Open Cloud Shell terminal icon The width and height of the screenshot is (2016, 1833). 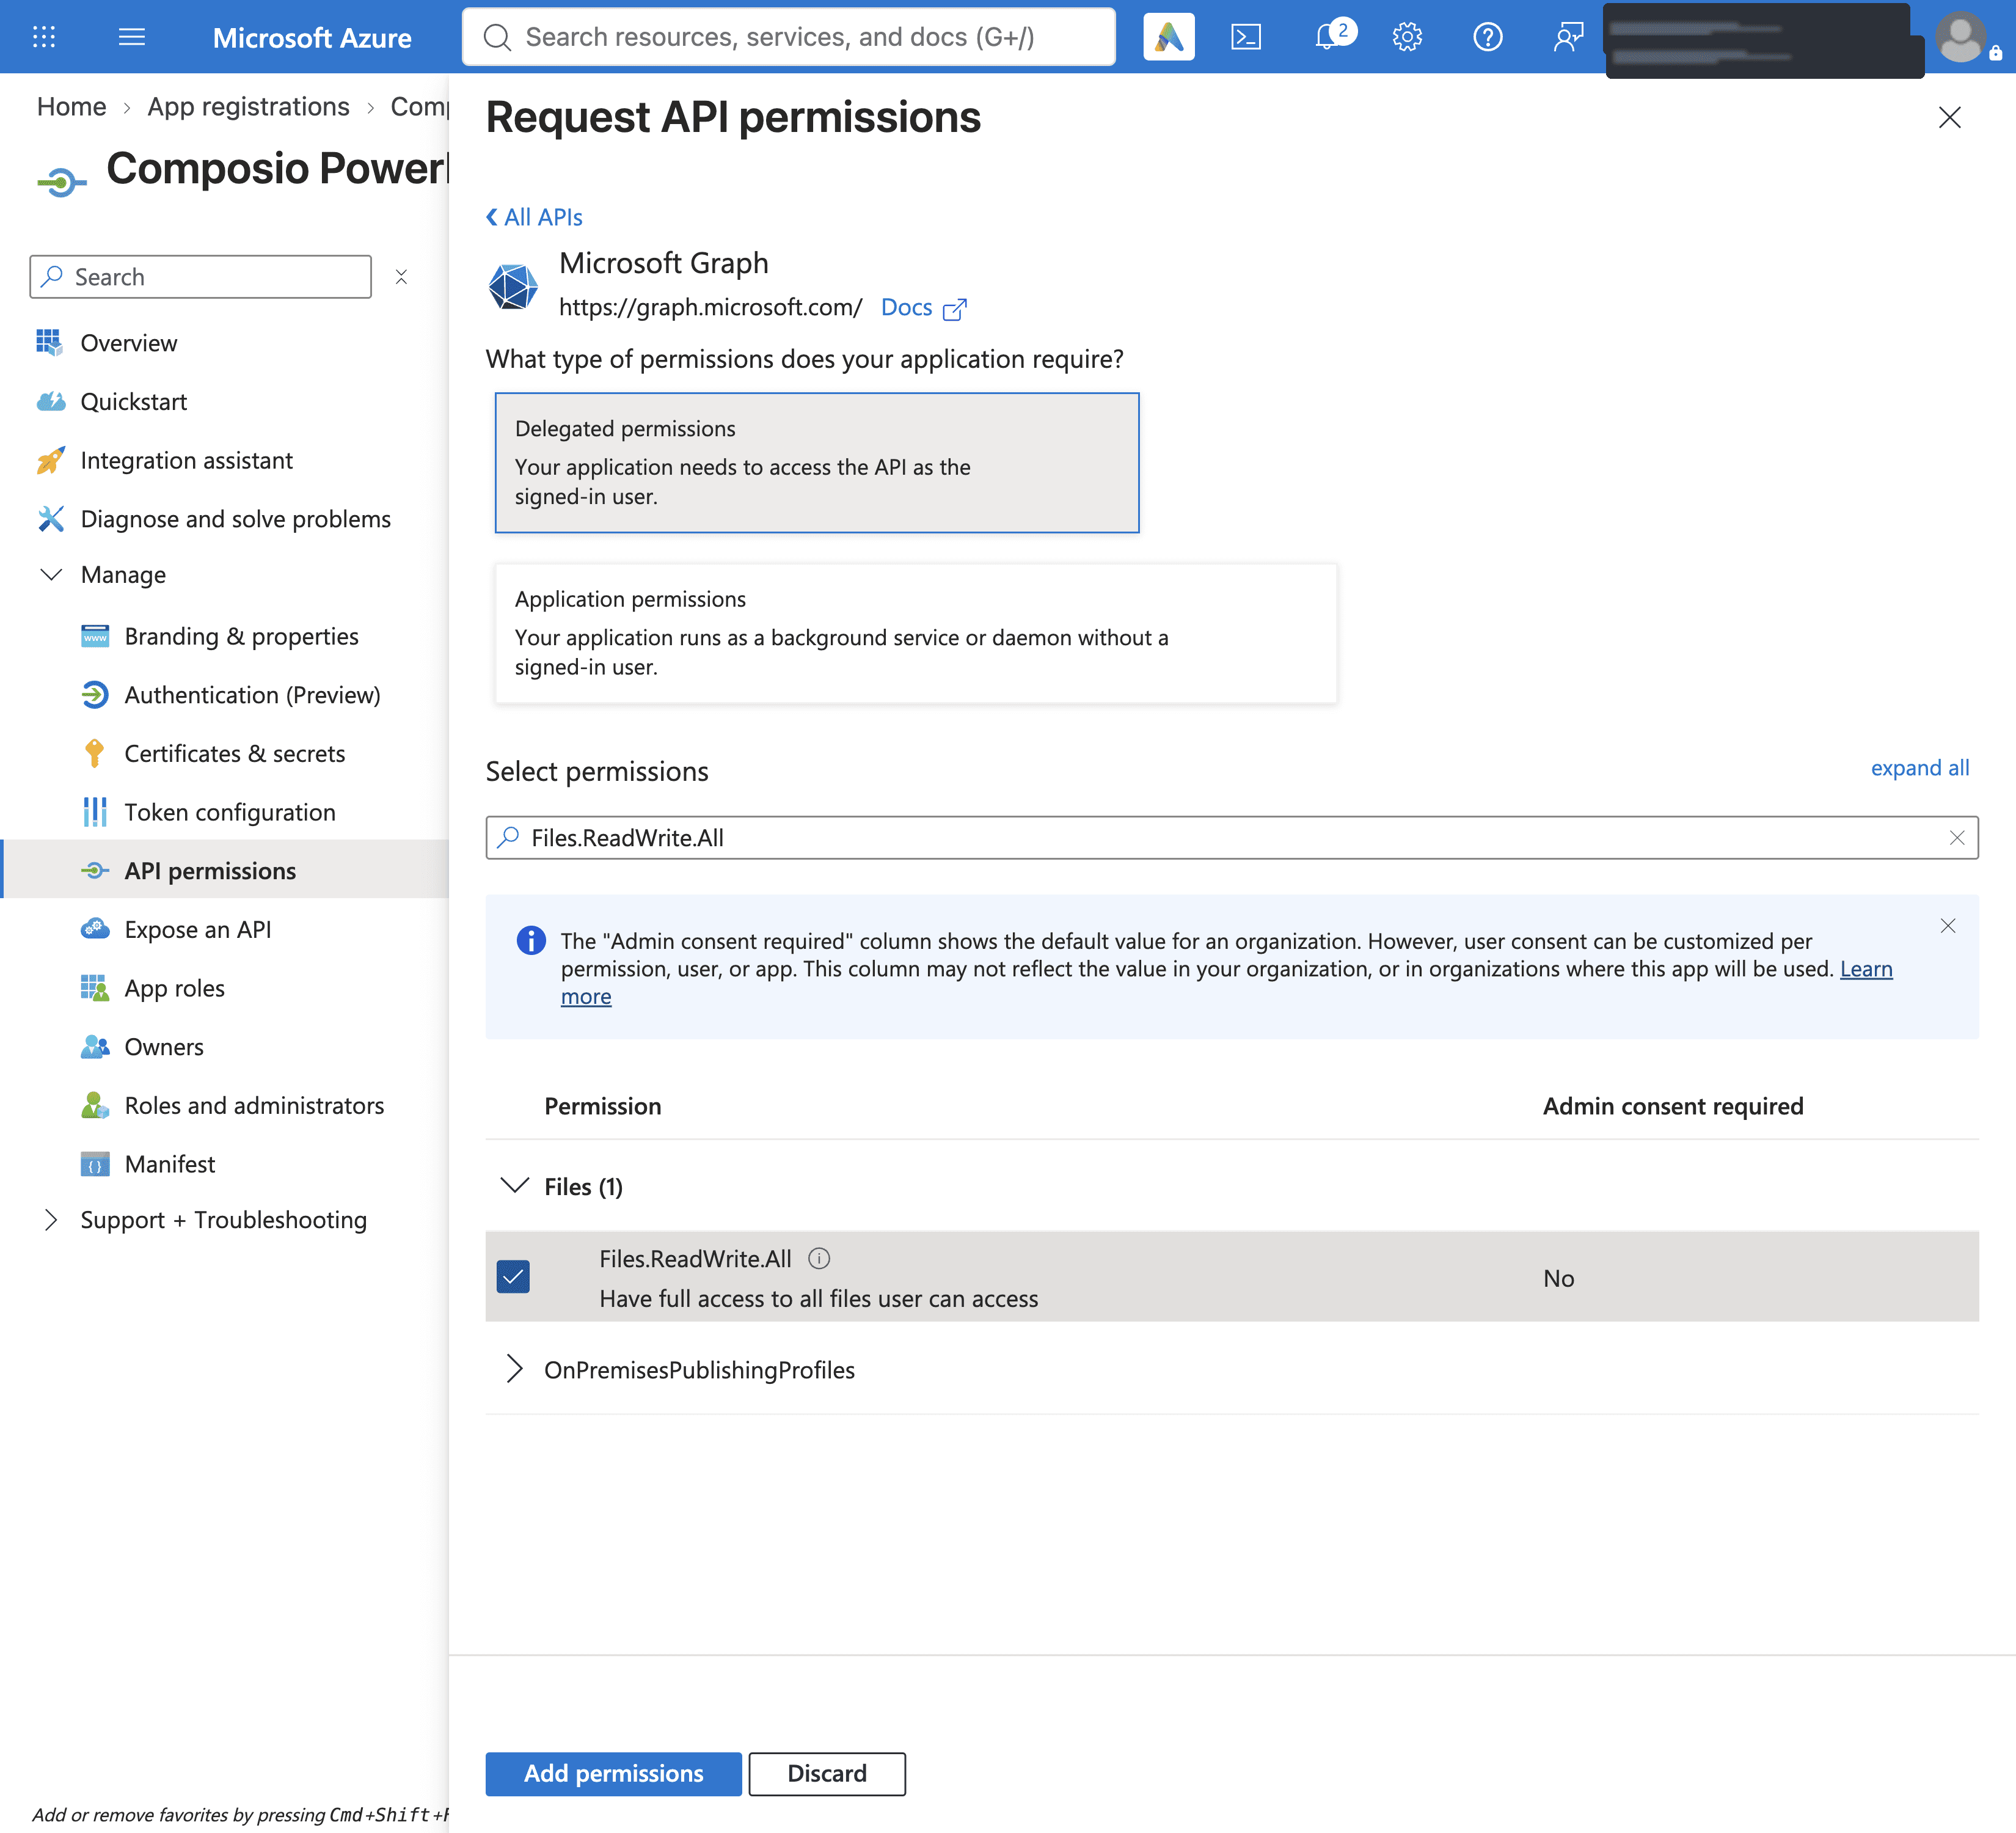(x=1246, y=37)
